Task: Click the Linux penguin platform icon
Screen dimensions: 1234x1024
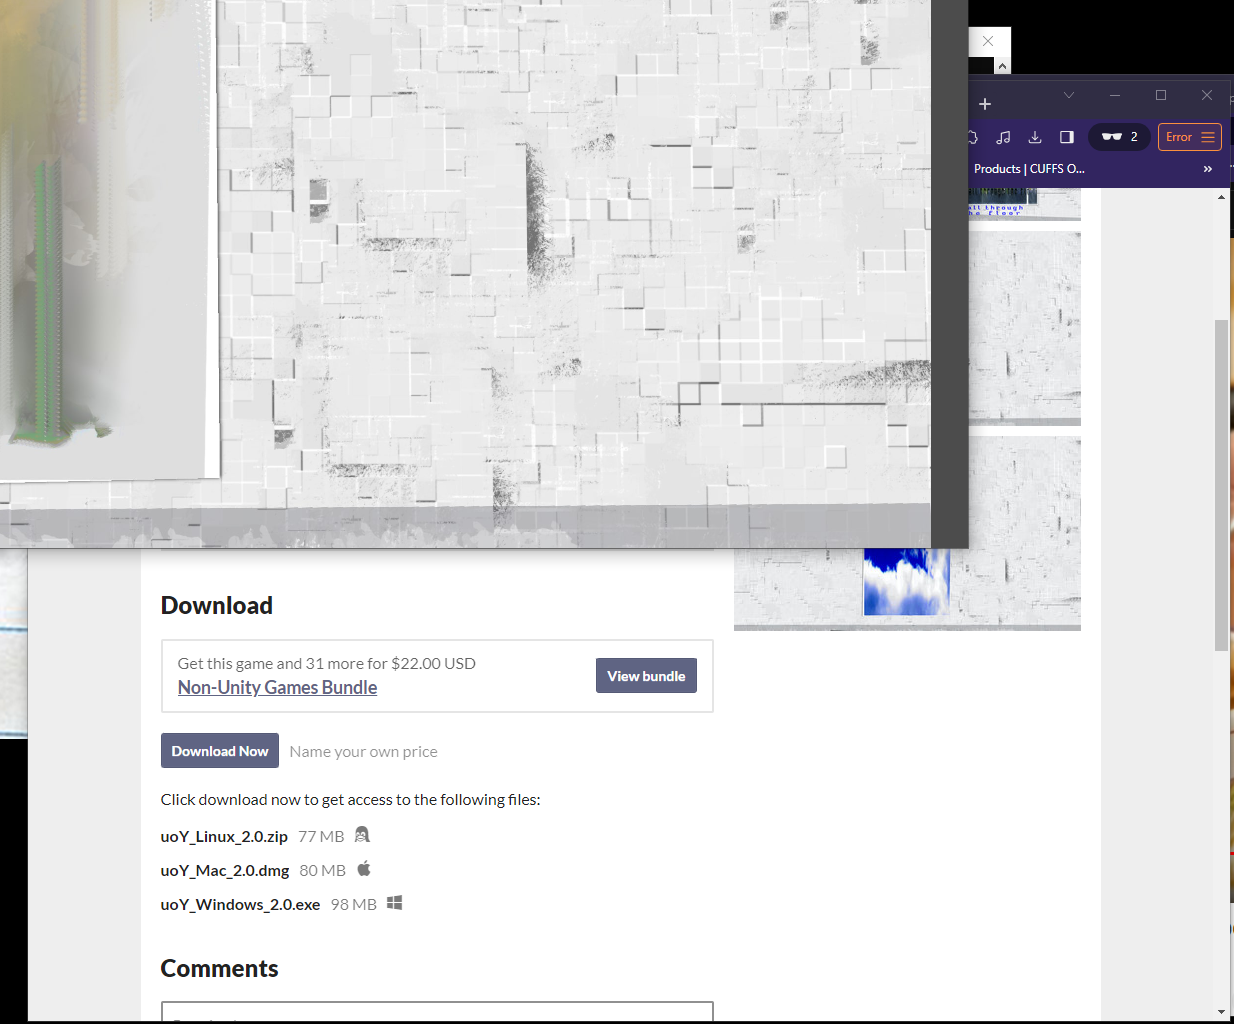Action: coord(362,835)
